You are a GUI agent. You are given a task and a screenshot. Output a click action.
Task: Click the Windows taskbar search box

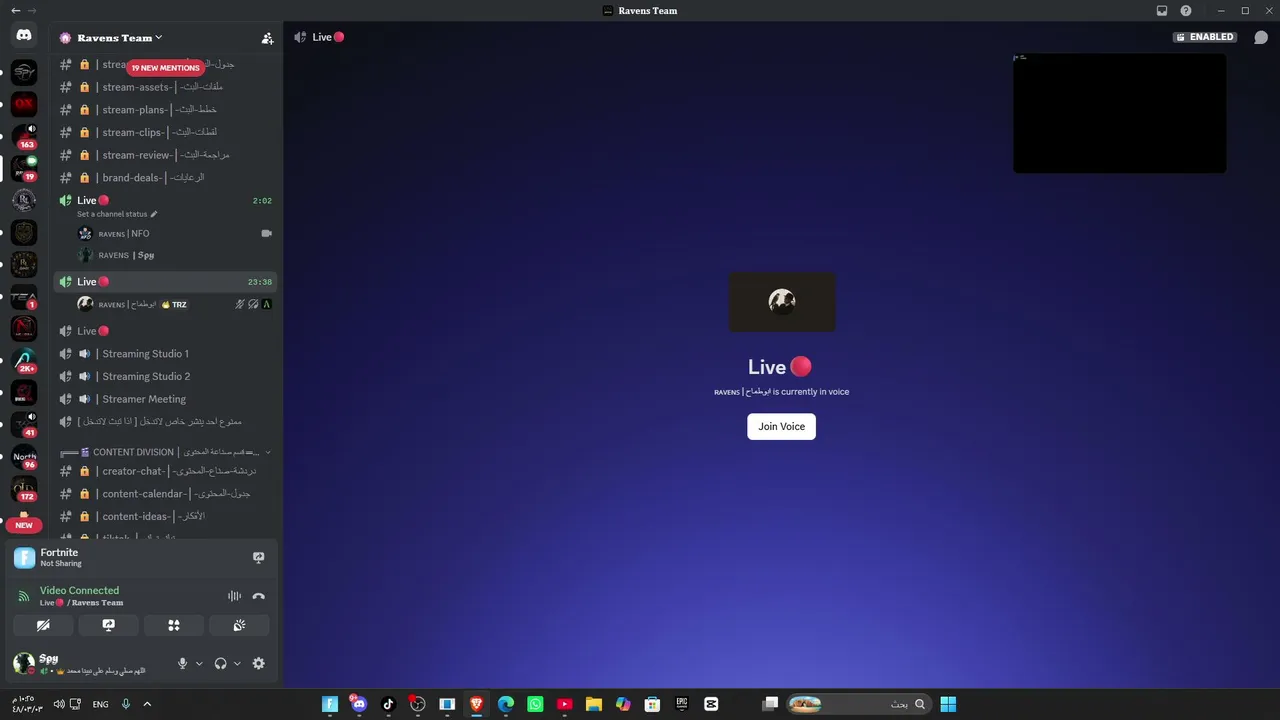click(859, 704)
